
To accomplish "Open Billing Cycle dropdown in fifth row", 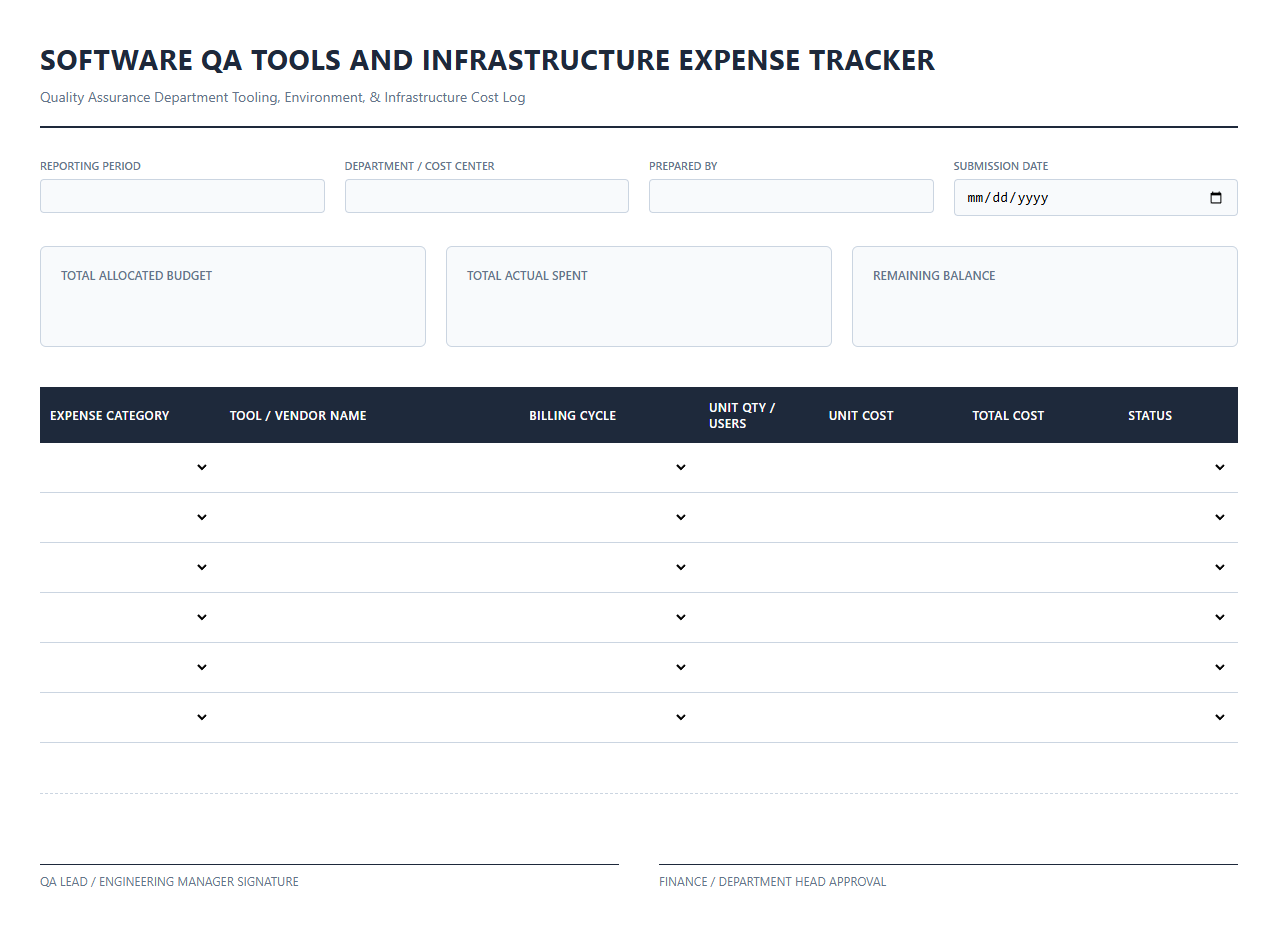I will [x=609, y=667].
